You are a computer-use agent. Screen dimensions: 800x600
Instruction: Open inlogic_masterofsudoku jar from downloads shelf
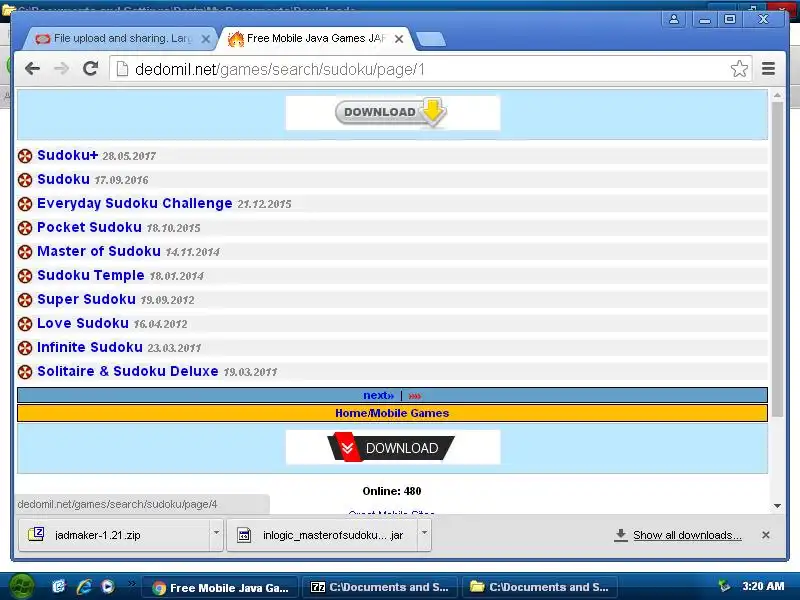pos(322,535)
